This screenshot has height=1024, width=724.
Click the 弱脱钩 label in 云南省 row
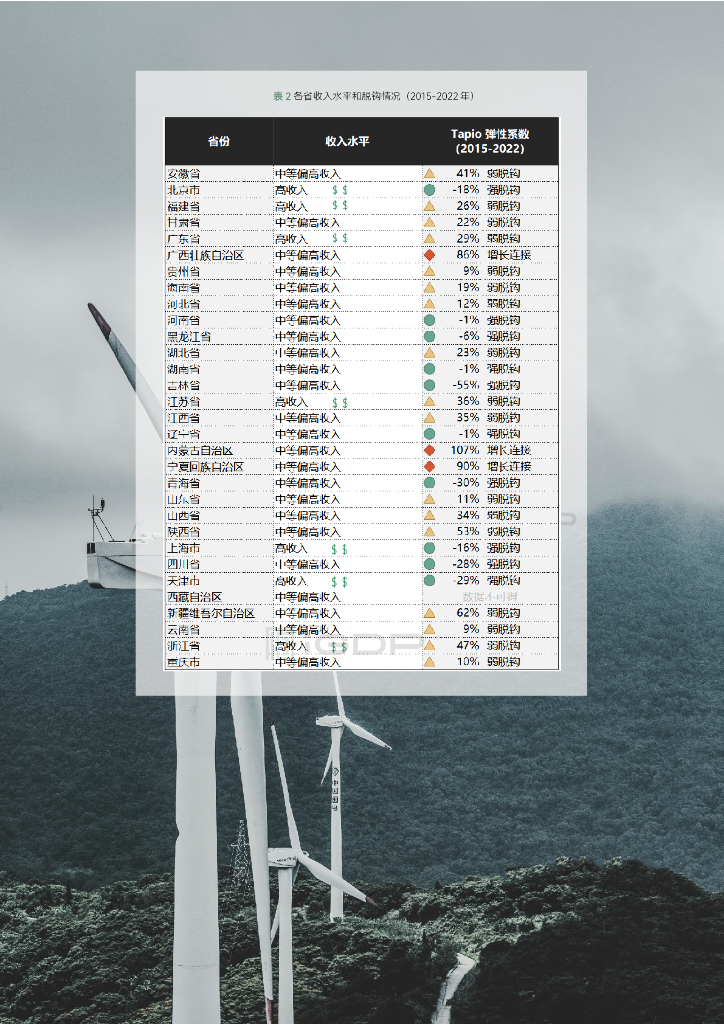coord(503,630)
